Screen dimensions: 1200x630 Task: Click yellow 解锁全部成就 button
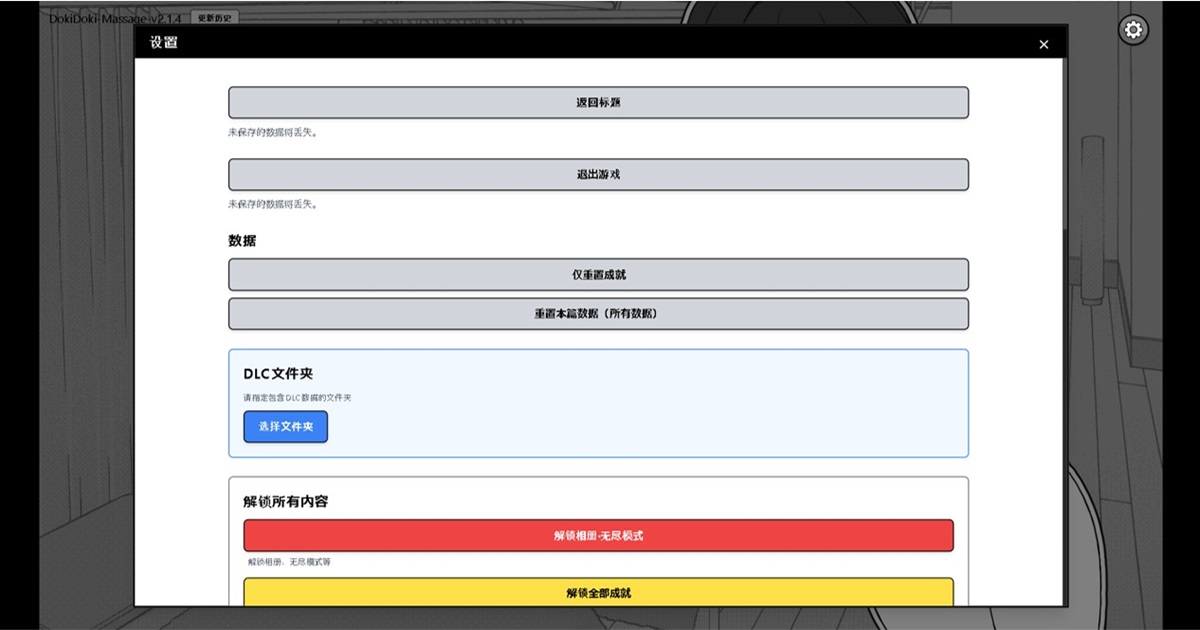click(x=598, y=592)
